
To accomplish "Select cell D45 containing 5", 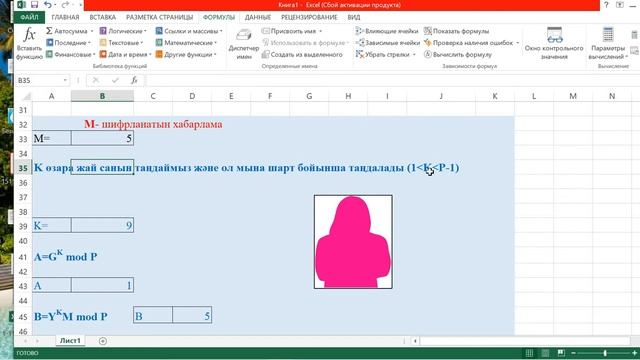I will [x=192, y=316].
